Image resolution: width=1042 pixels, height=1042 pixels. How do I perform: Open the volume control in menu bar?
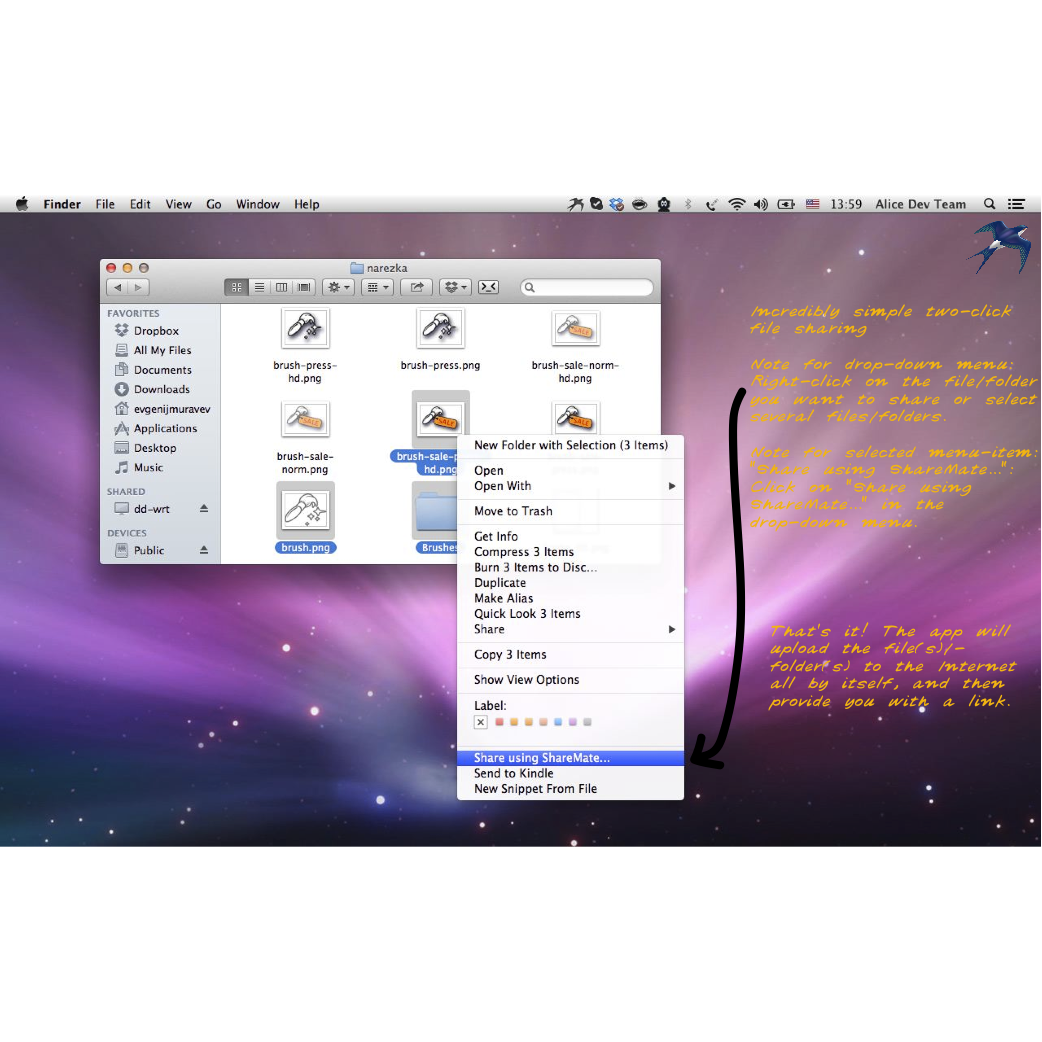[761, 204]
